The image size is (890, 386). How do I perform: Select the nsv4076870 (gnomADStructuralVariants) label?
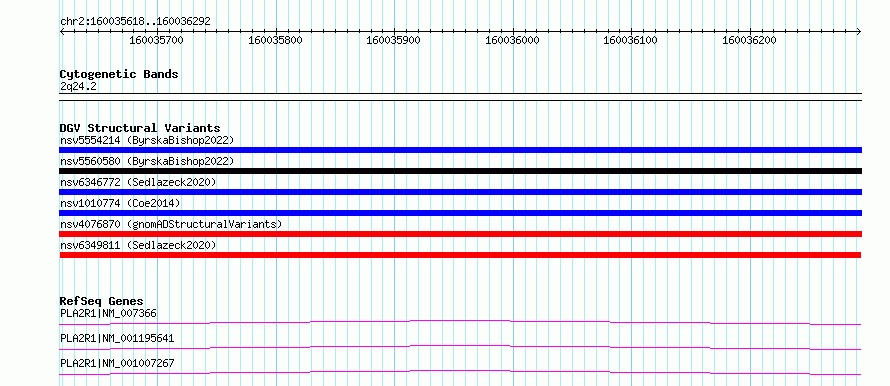(171, 224)
